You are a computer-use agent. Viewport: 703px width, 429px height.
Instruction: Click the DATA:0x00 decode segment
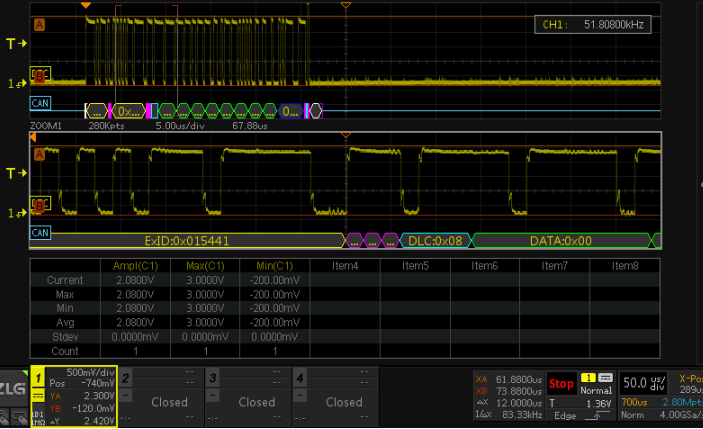[560, 241]
